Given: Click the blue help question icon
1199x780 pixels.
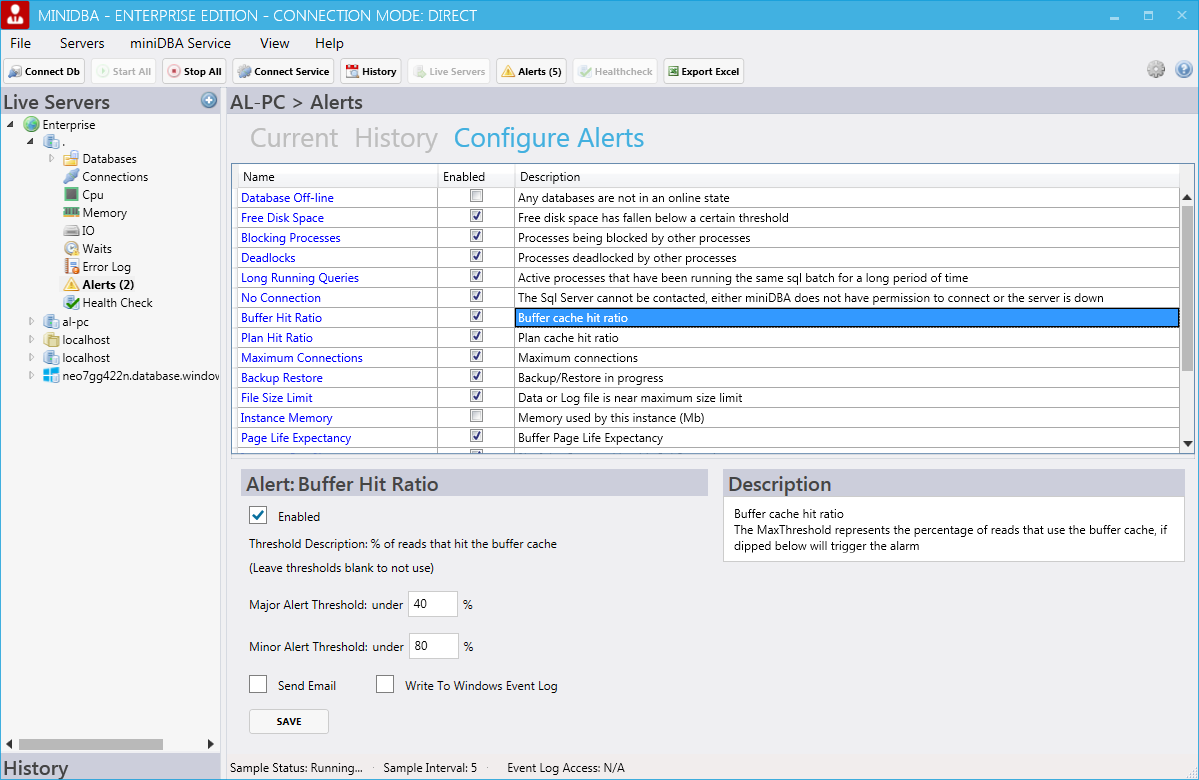Looking at the screenshot, I should (x=1184, y=70).
